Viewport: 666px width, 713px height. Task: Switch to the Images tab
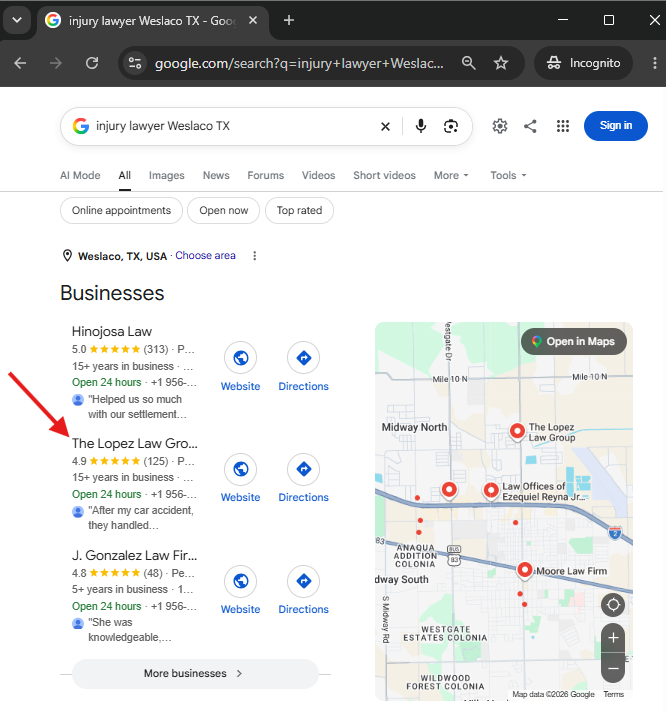(x=166, y=176)
